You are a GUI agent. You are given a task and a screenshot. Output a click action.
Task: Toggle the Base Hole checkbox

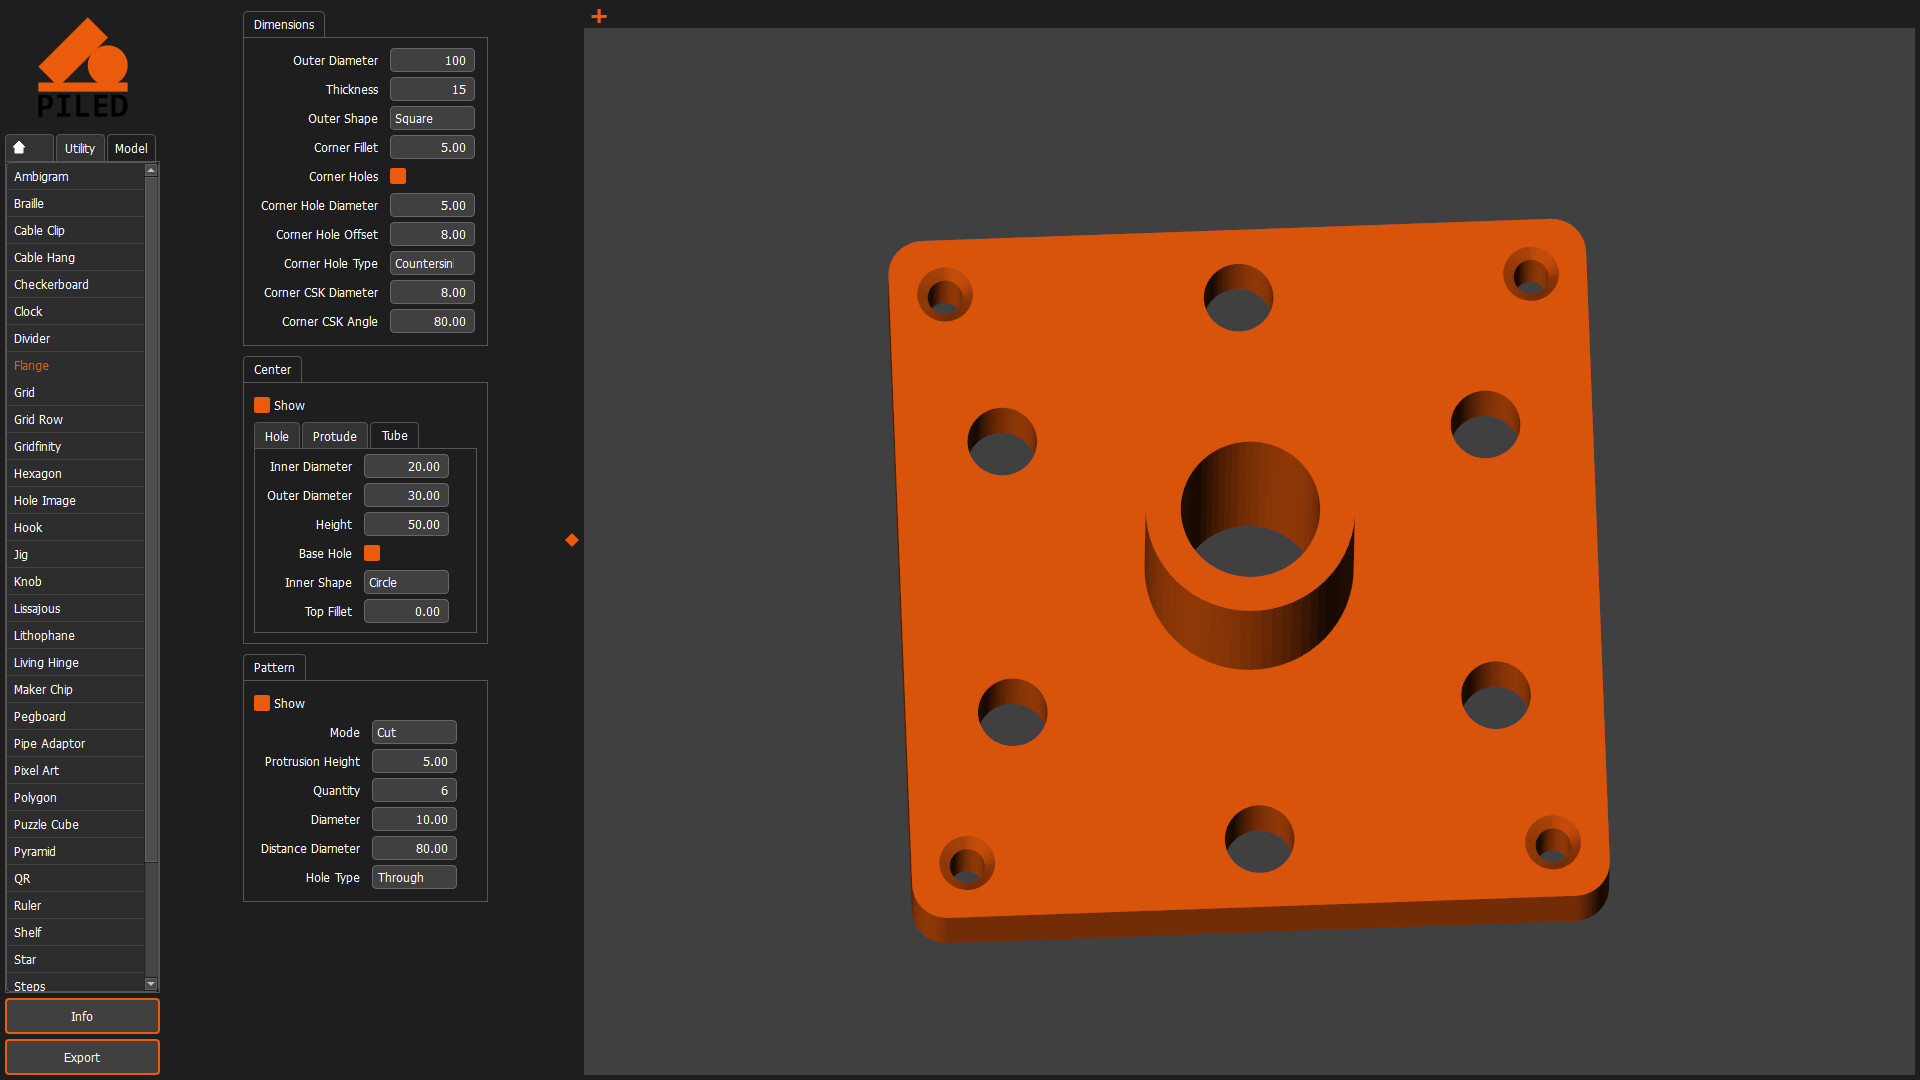371,553
